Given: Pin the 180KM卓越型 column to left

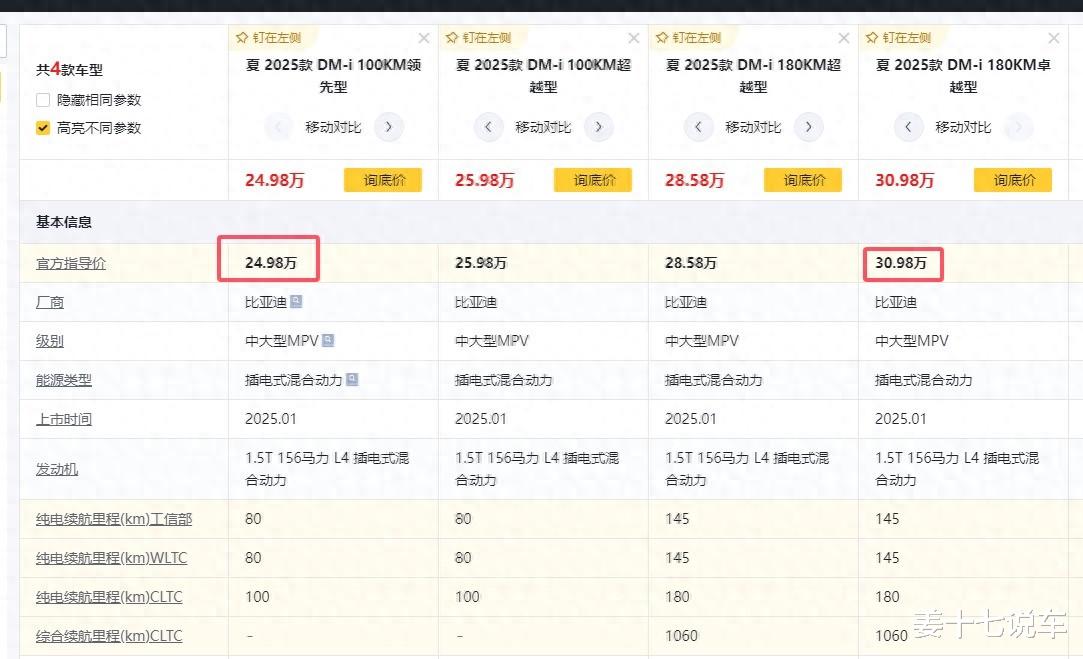Looking at the screenshot, I should (x=897, y=38).
